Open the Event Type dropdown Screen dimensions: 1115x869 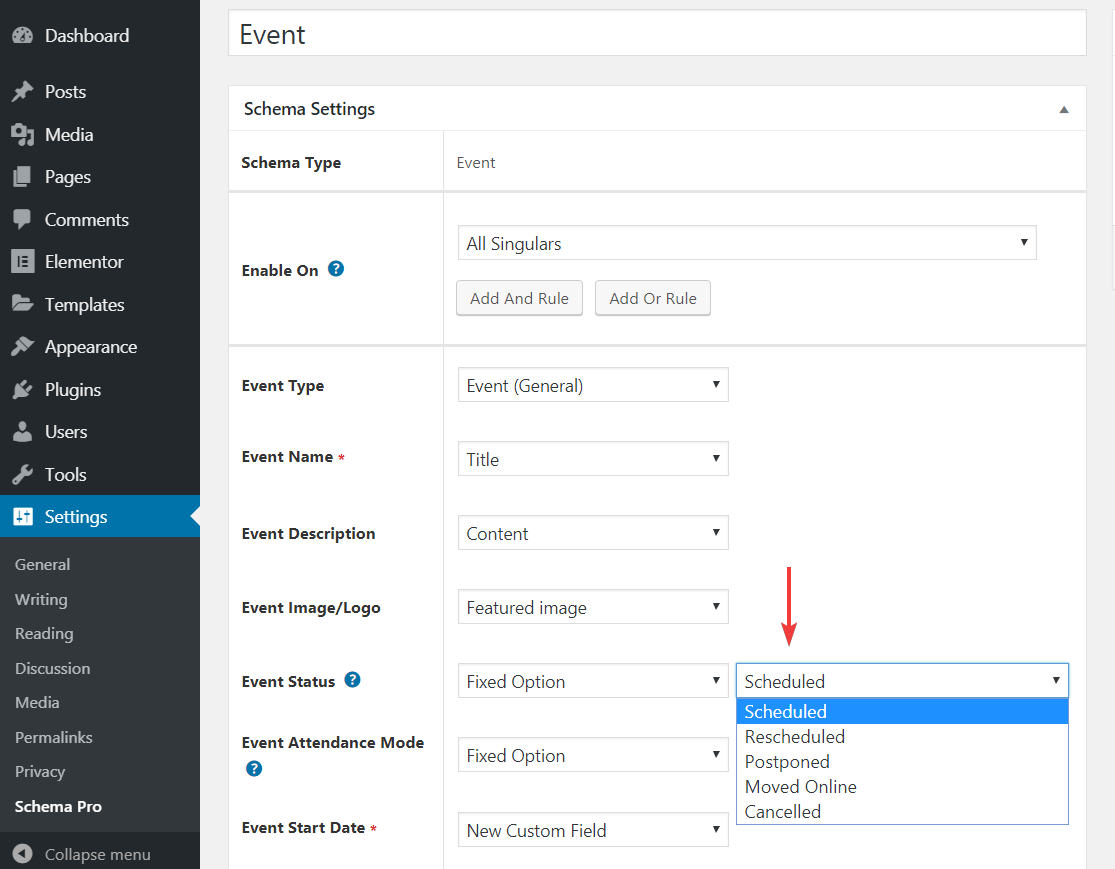pyautogui.click(x=593, y=385)
